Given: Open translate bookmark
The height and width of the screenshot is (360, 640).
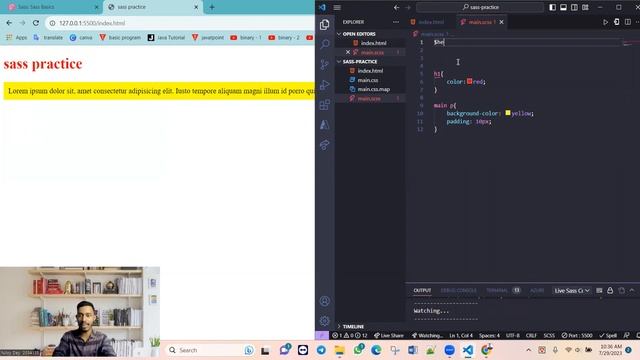Looking at the screenshot, I should coord(49,38).
